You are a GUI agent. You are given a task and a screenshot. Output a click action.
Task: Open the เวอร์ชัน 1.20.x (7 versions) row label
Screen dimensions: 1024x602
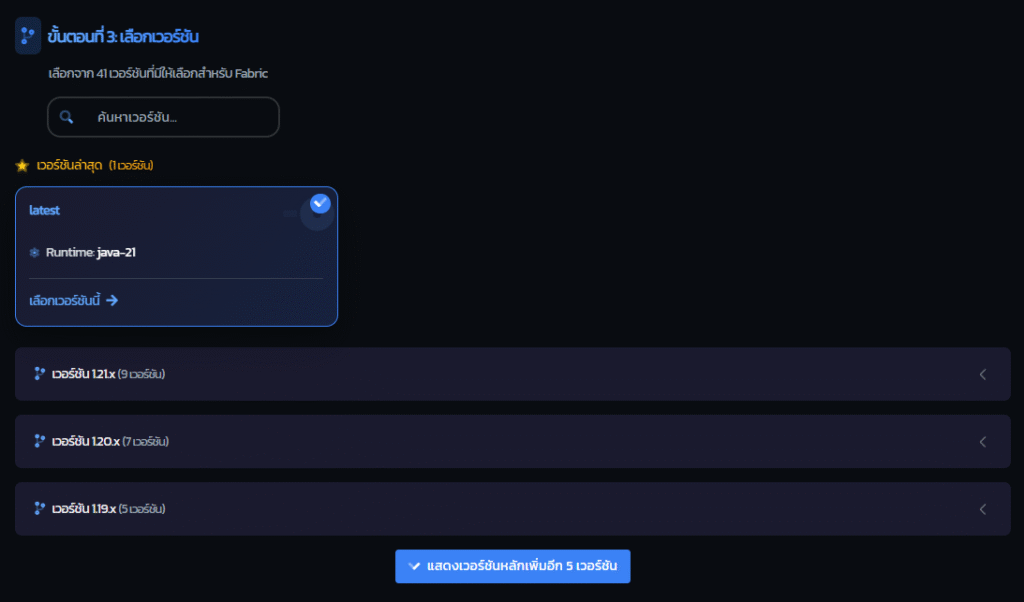click(108, 441)
